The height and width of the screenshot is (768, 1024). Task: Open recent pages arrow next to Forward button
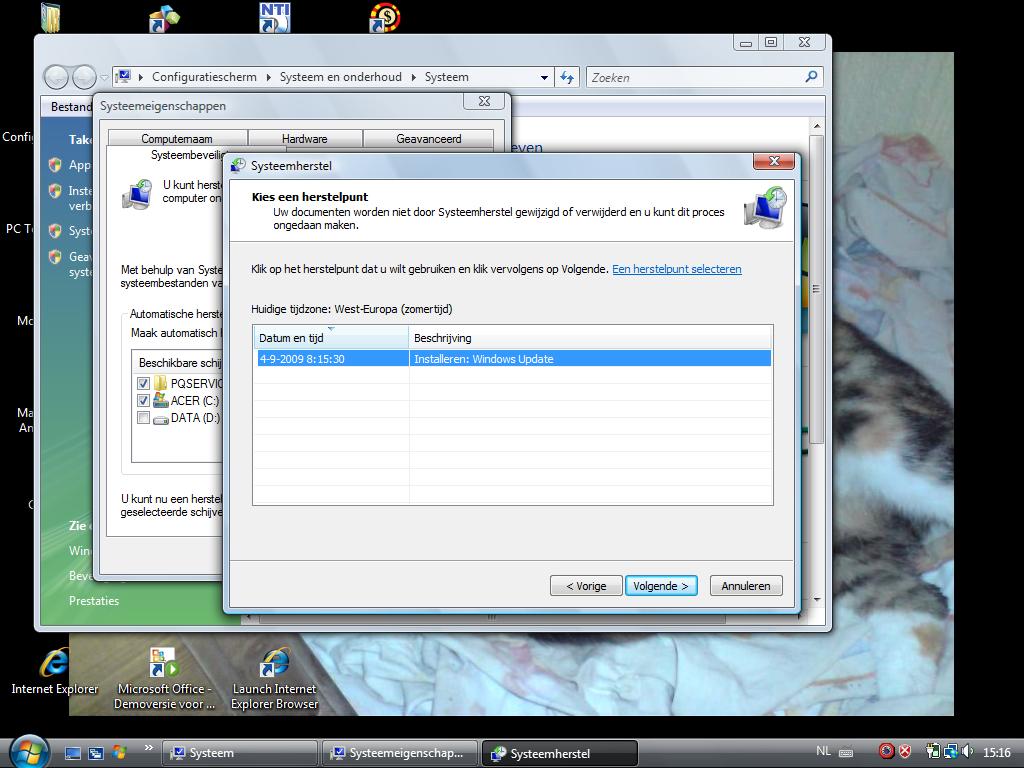(104, 77)
